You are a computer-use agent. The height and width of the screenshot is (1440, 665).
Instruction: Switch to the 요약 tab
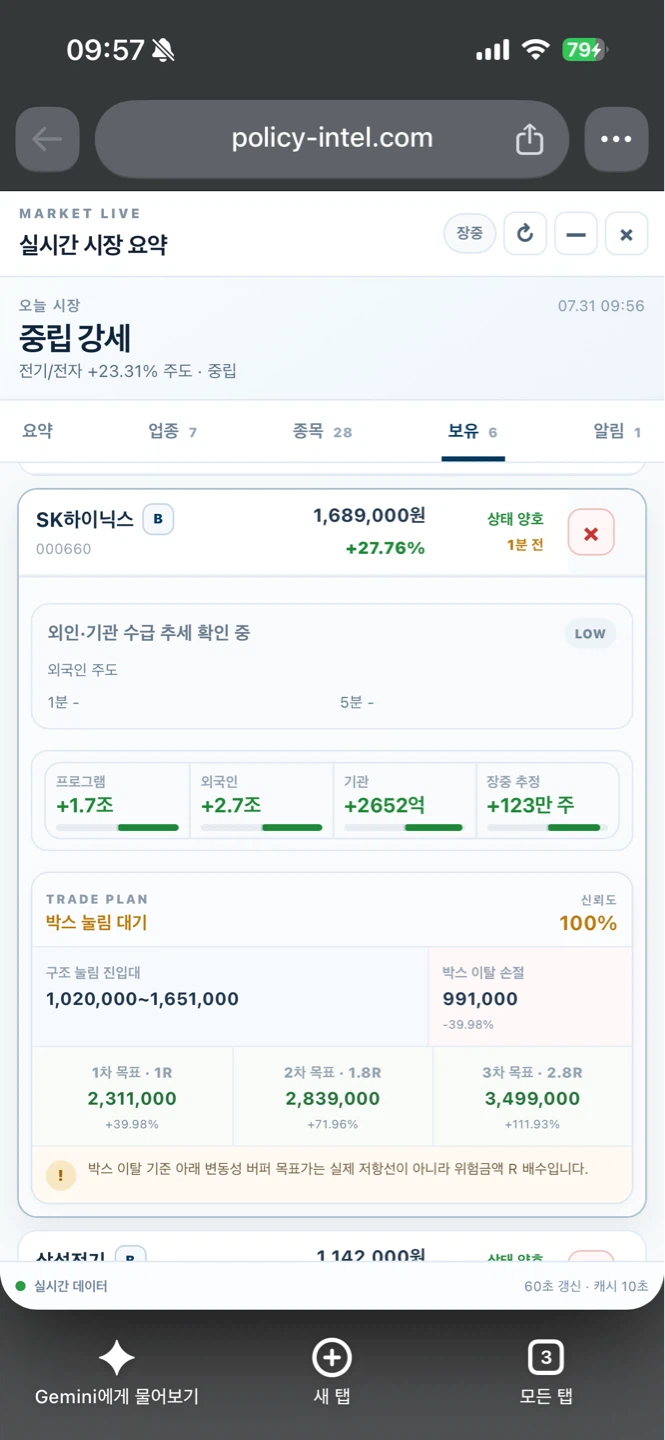point(38,431)
